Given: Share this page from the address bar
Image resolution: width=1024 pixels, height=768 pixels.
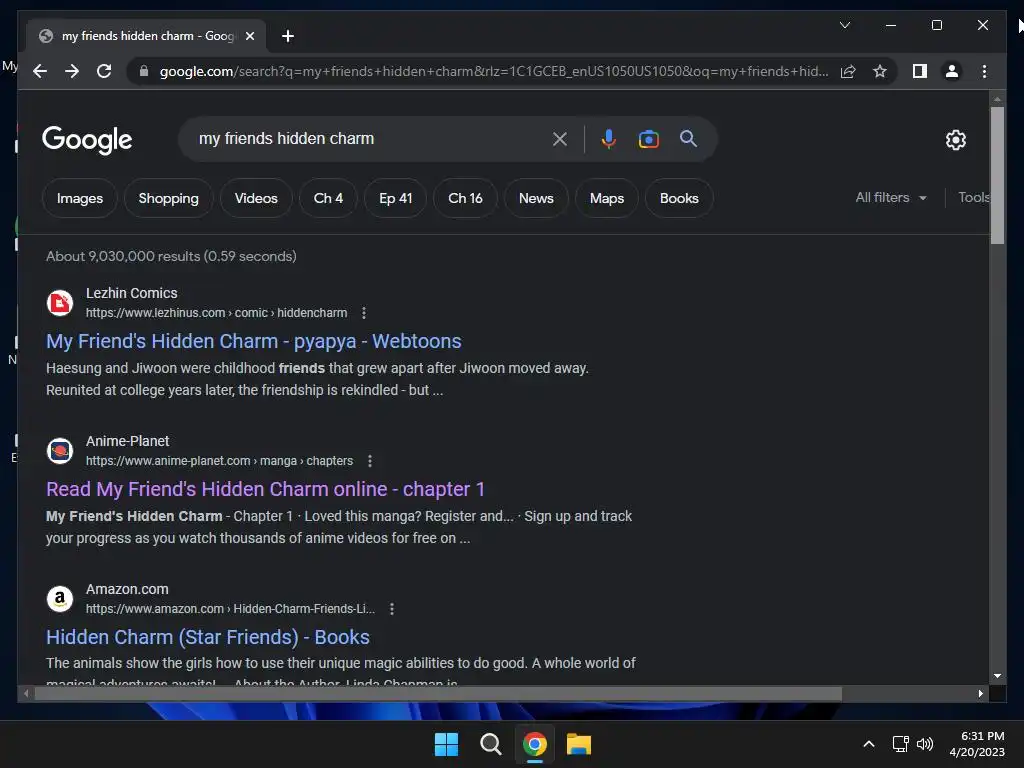Looking at the screenshot, I should point(848,71).
